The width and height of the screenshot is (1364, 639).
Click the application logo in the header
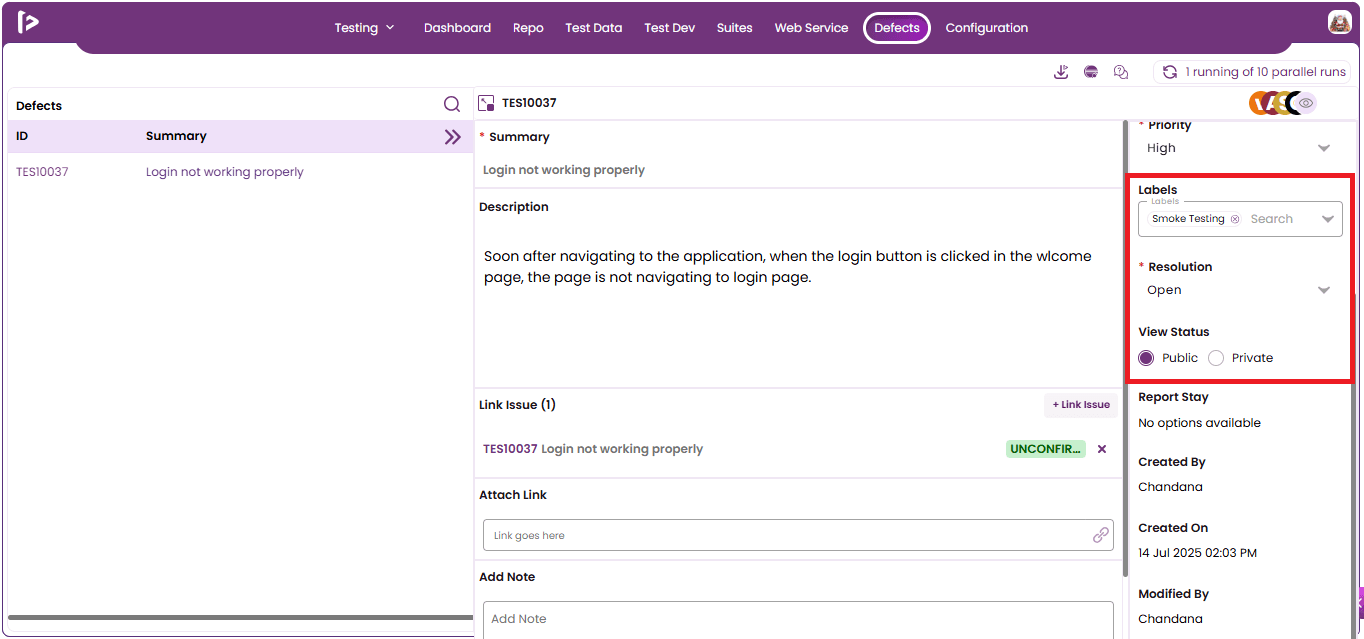28,22
